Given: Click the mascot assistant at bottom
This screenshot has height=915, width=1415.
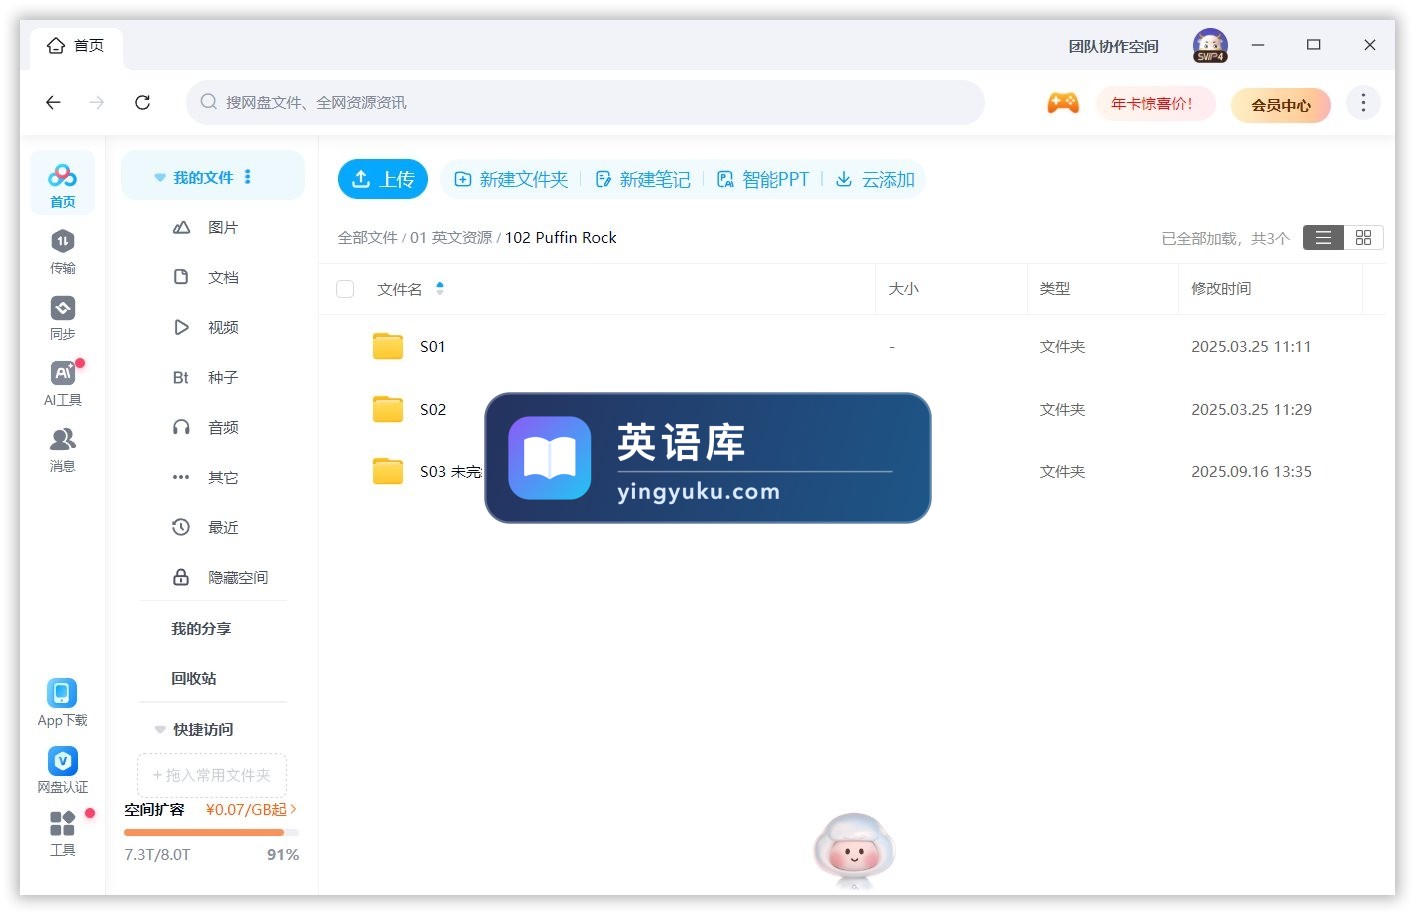Looking at the screenshot, I should coord(854,850).
